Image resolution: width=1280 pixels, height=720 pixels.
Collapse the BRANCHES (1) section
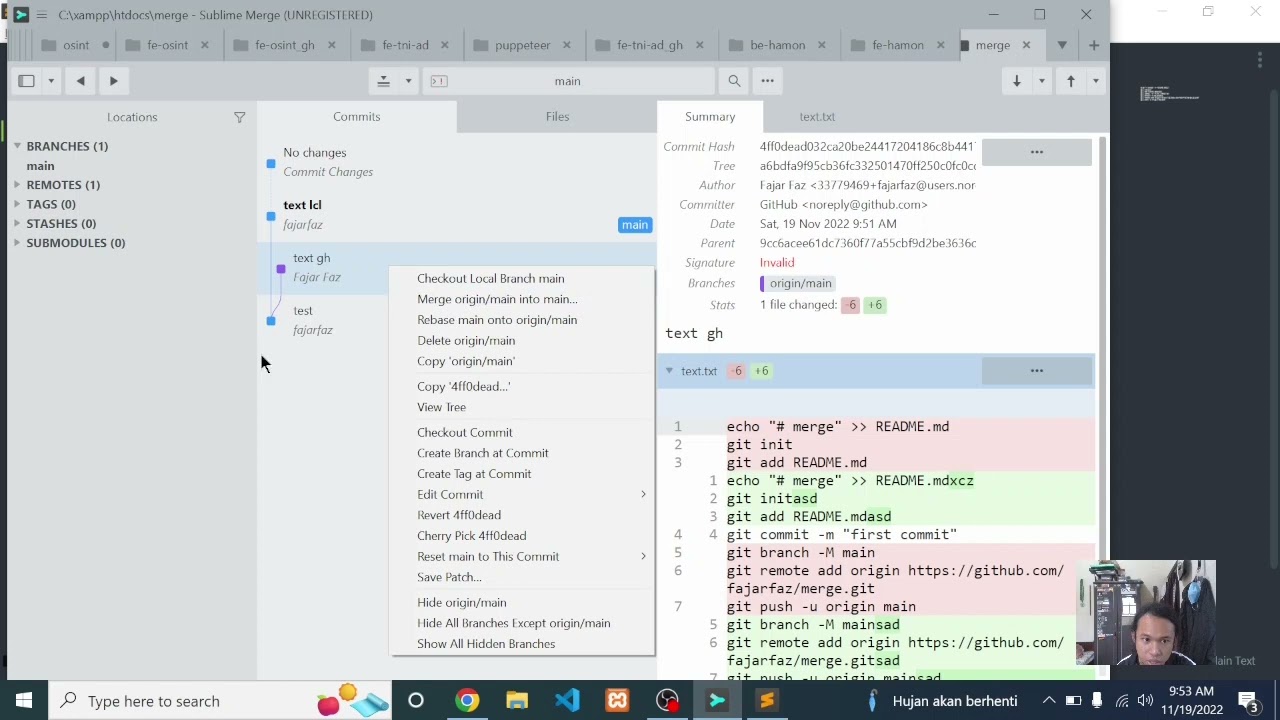click(x=17, y=146)
